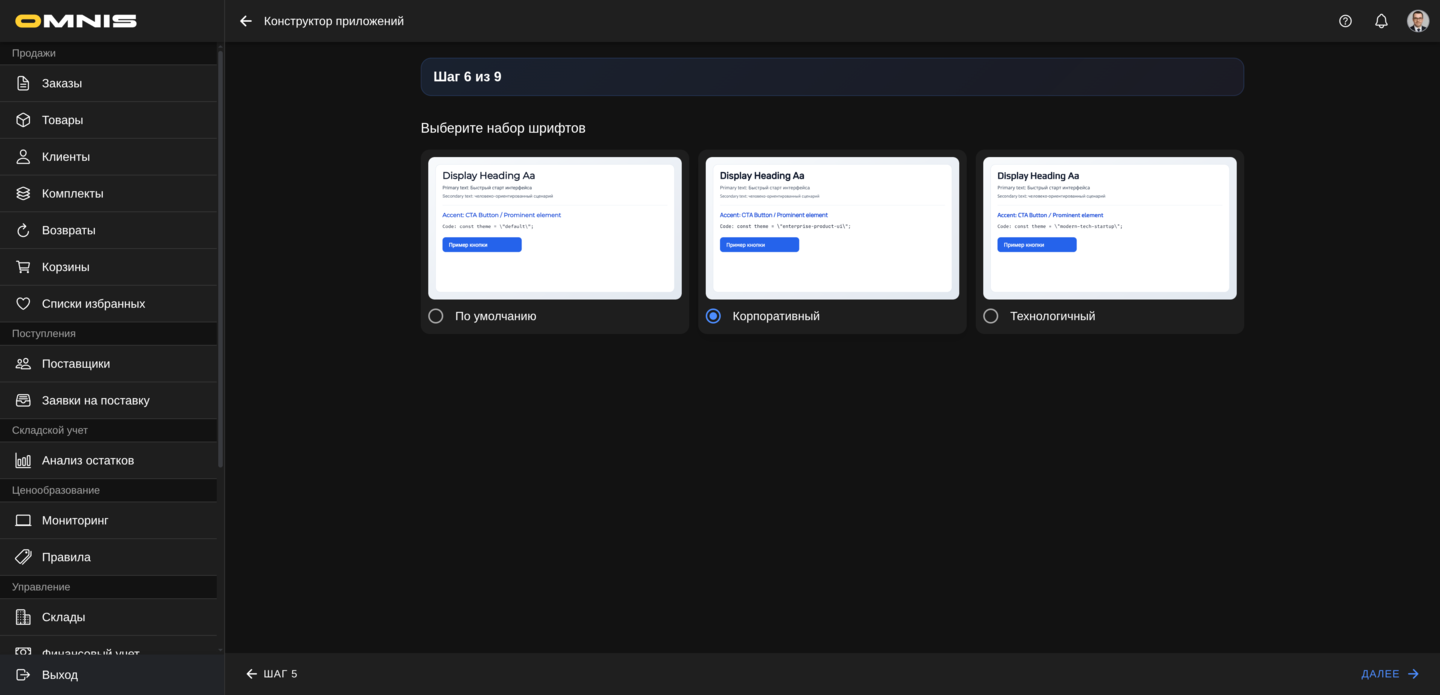Select the Корпоративный radio button

713,316
